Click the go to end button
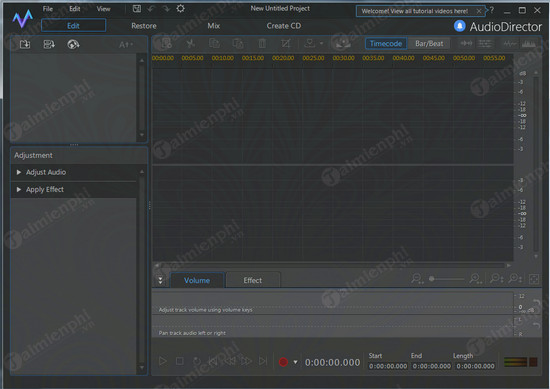The width and height of the screenshot is (550, 389). 263,361
